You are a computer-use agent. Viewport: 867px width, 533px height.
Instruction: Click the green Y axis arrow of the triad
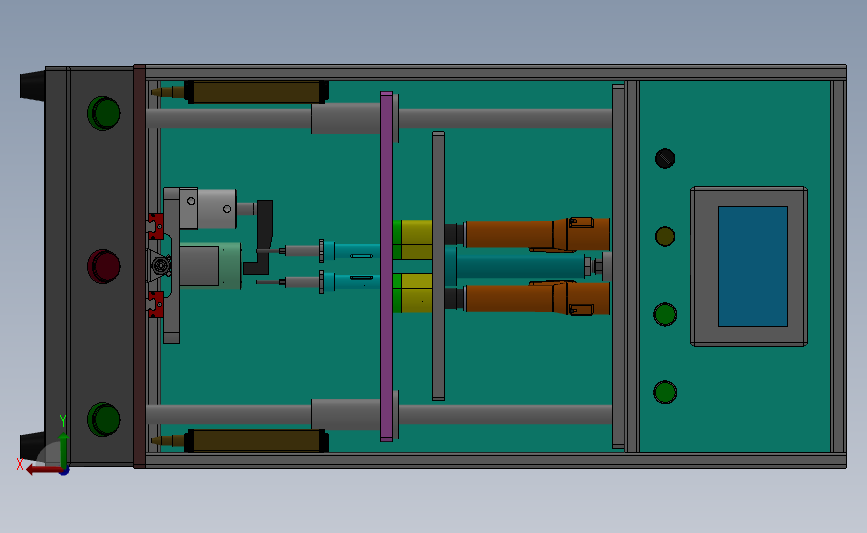point(64,452)
